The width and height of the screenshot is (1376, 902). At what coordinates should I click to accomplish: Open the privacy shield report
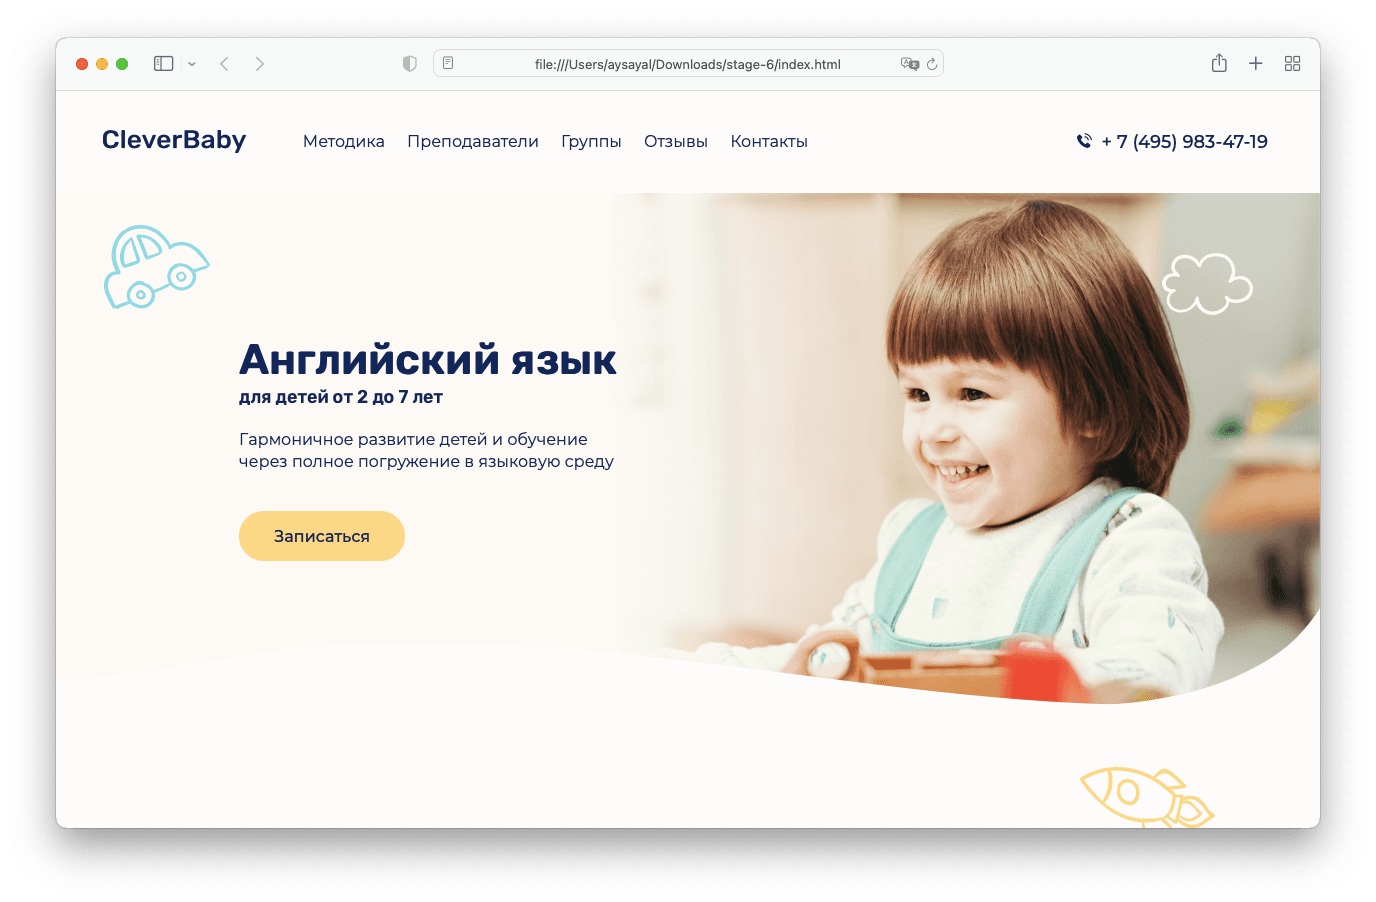pos(410,64)
